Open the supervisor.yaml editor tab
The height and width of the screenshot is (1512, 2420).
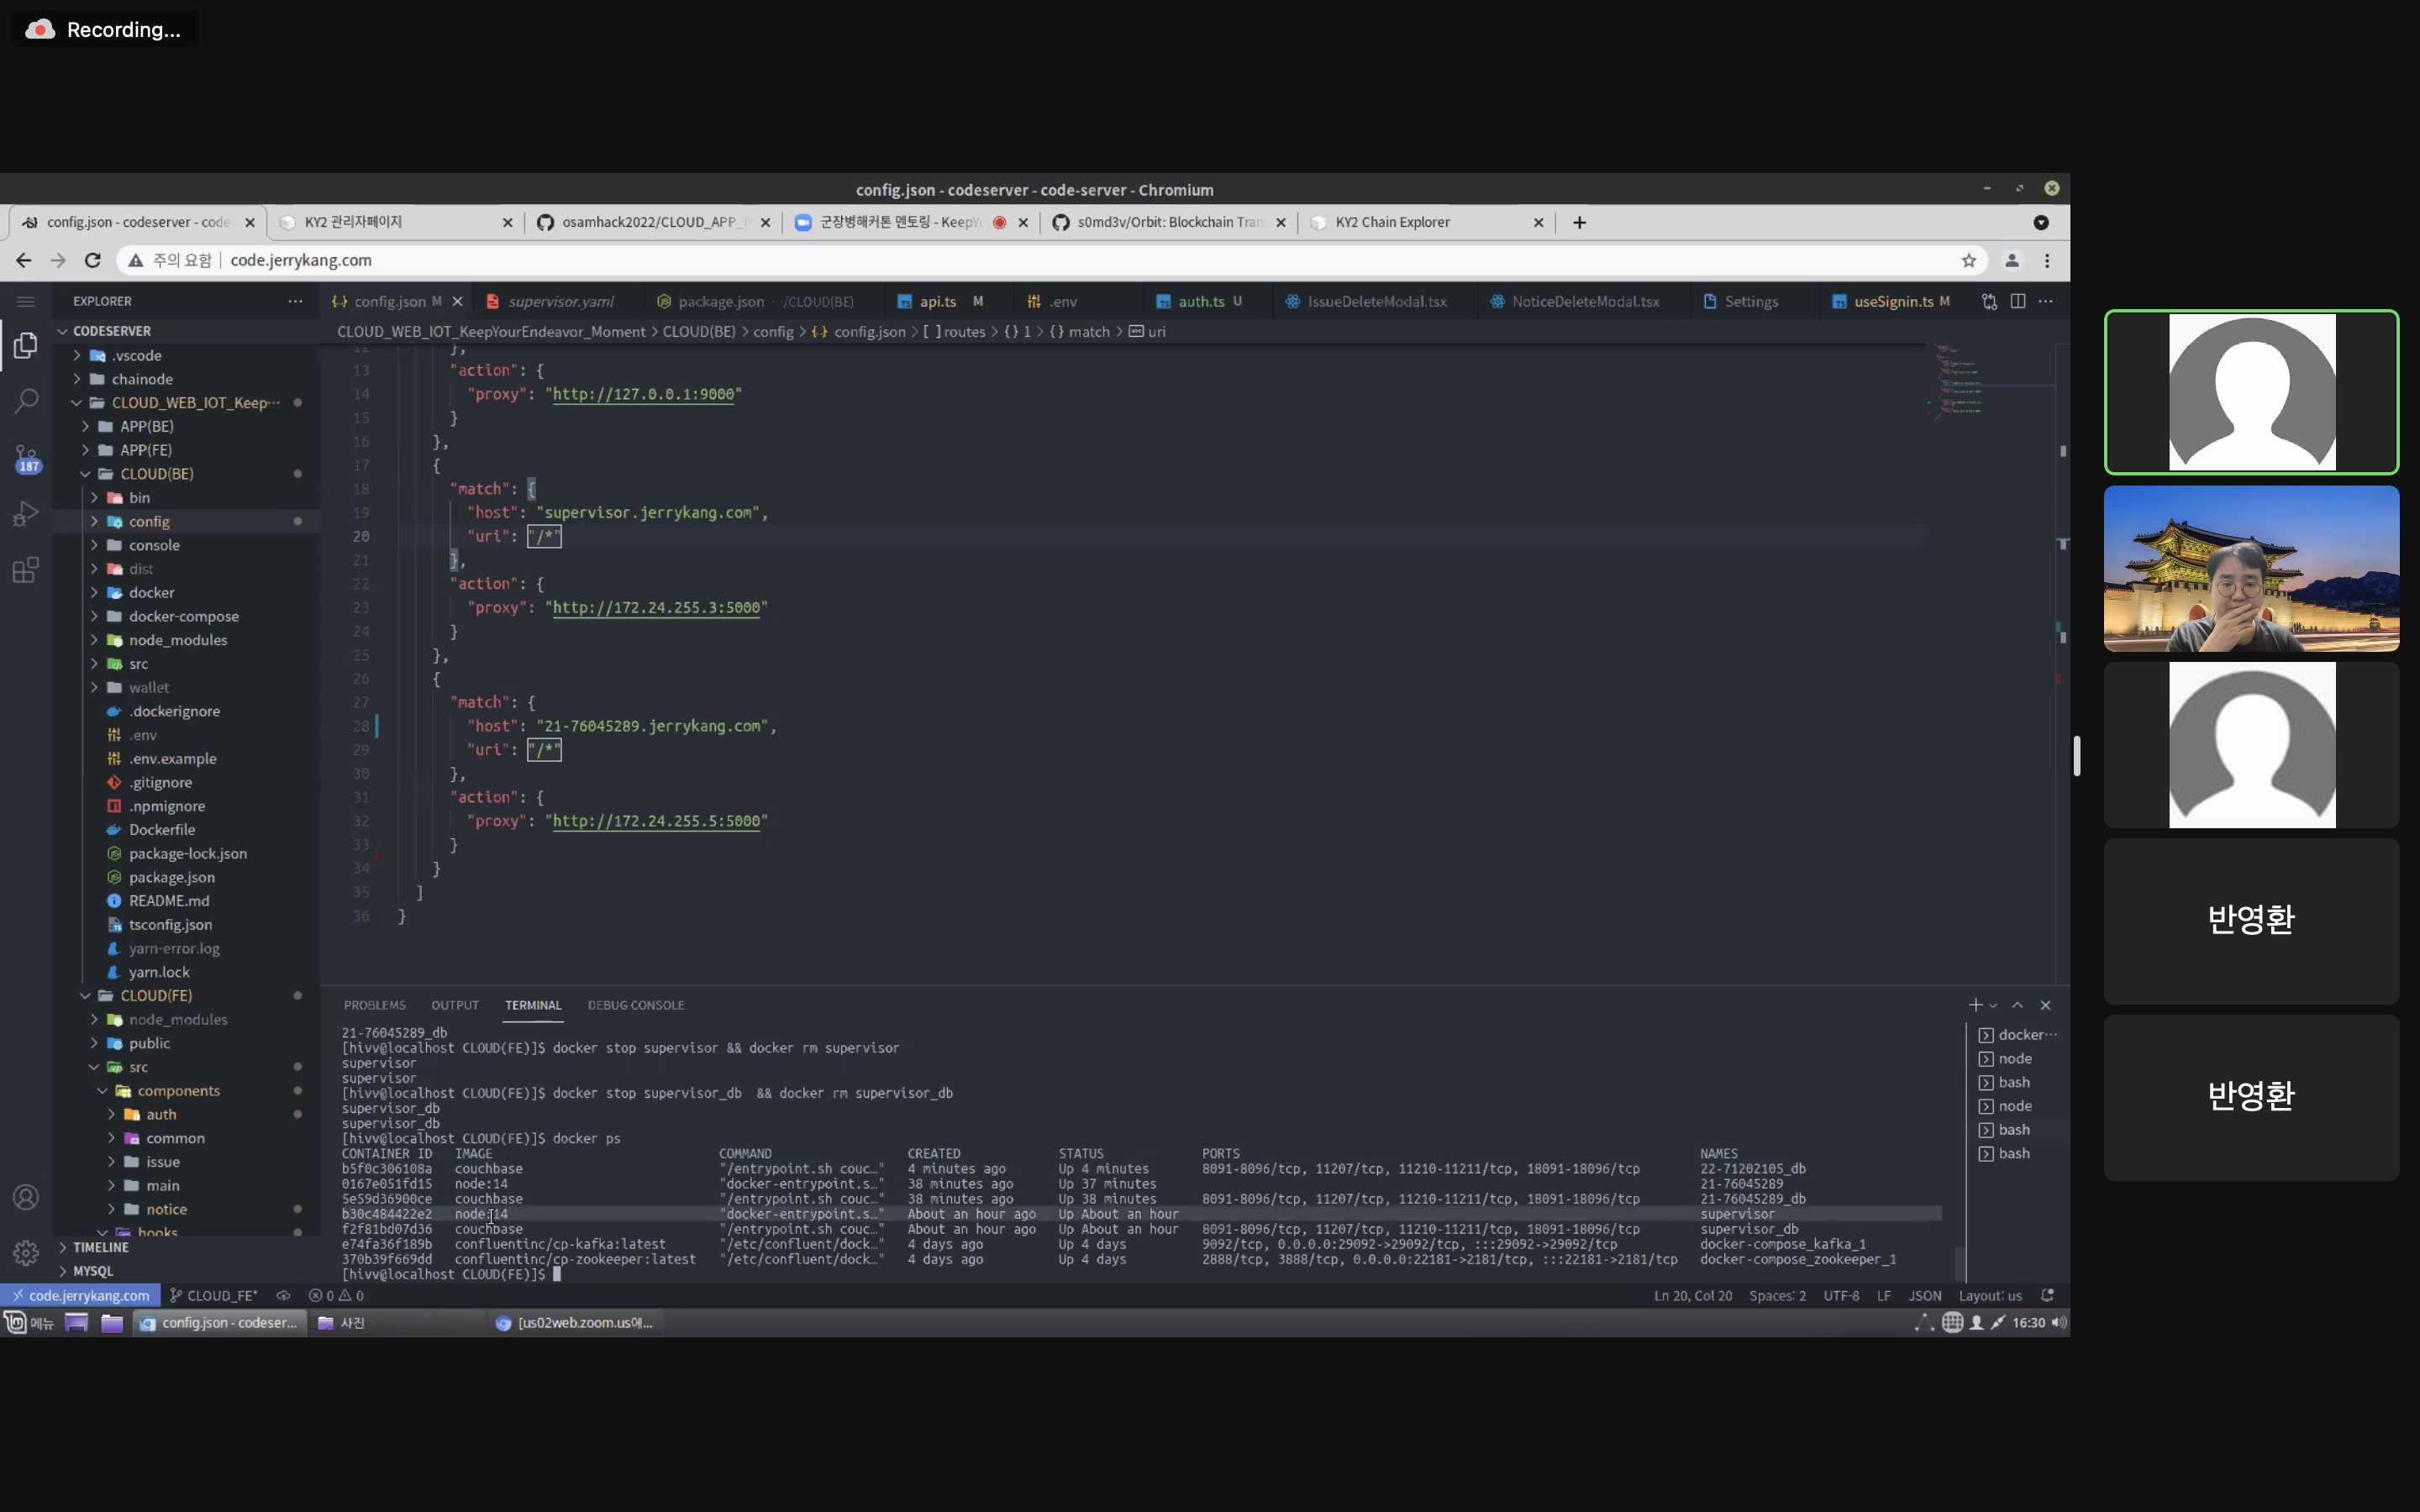(x=560, y=301)
